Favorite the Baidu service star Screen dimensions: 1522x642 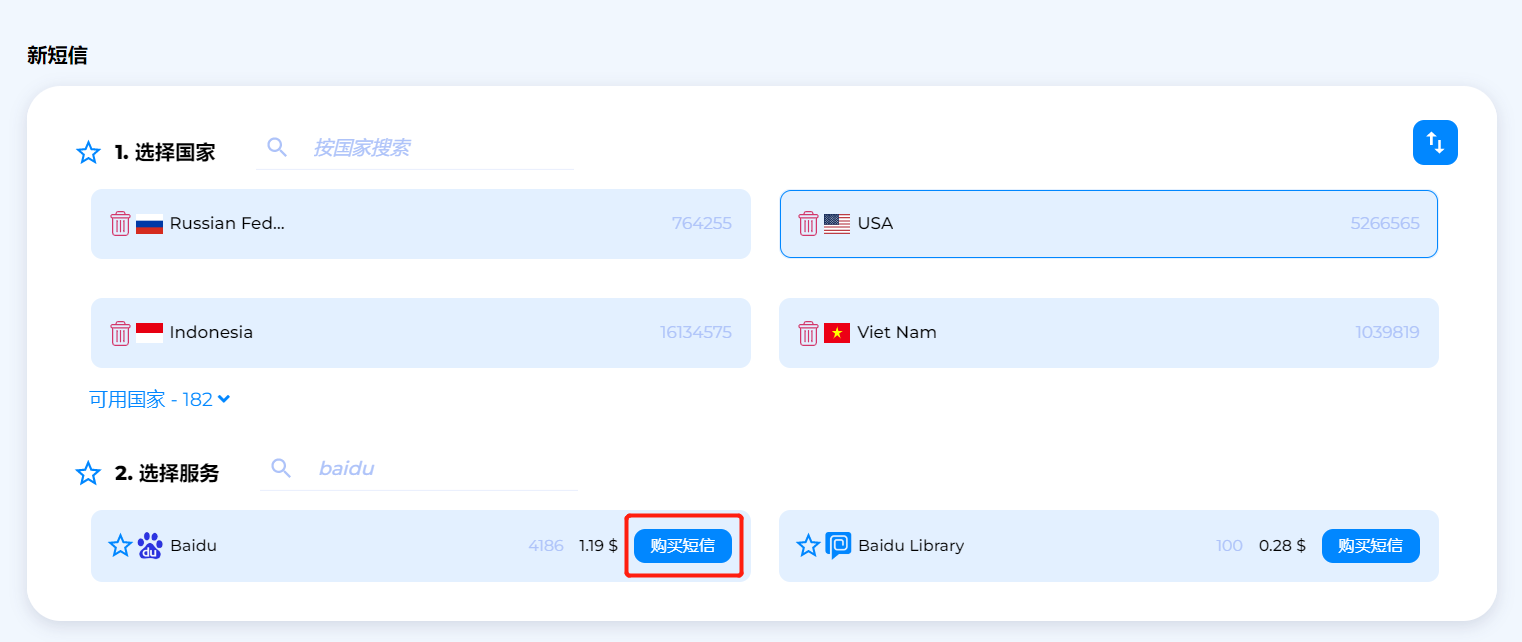(120, 546)
